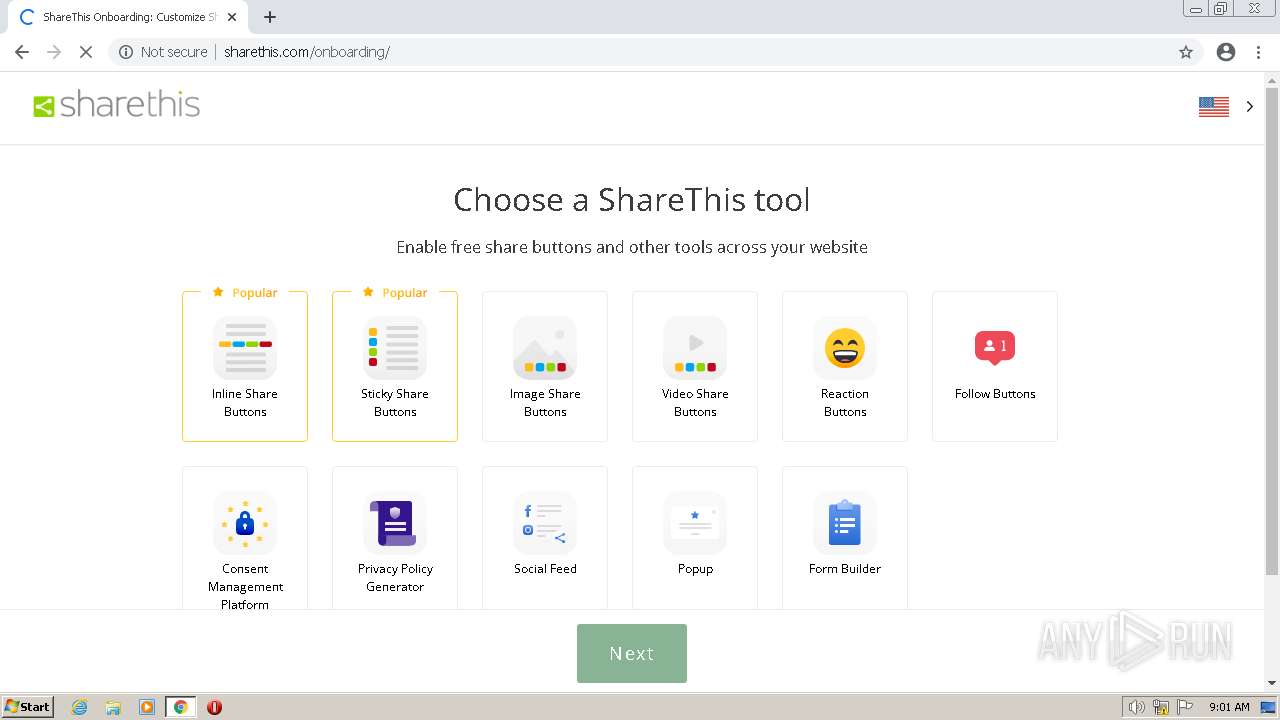The width and height of the screenshot is (1280, 720).
Task: Click the Sticky Share Buttons label
Action: (395, 403)
